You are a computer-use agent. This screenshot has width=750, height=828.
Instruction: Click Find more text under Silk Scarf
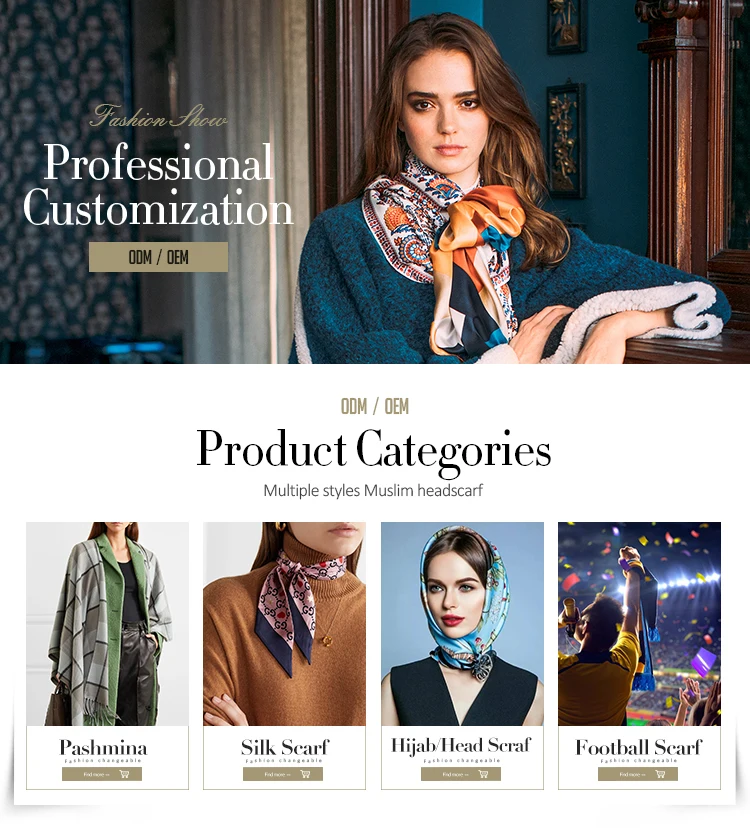pyautogui.click(x=277, y=775)
